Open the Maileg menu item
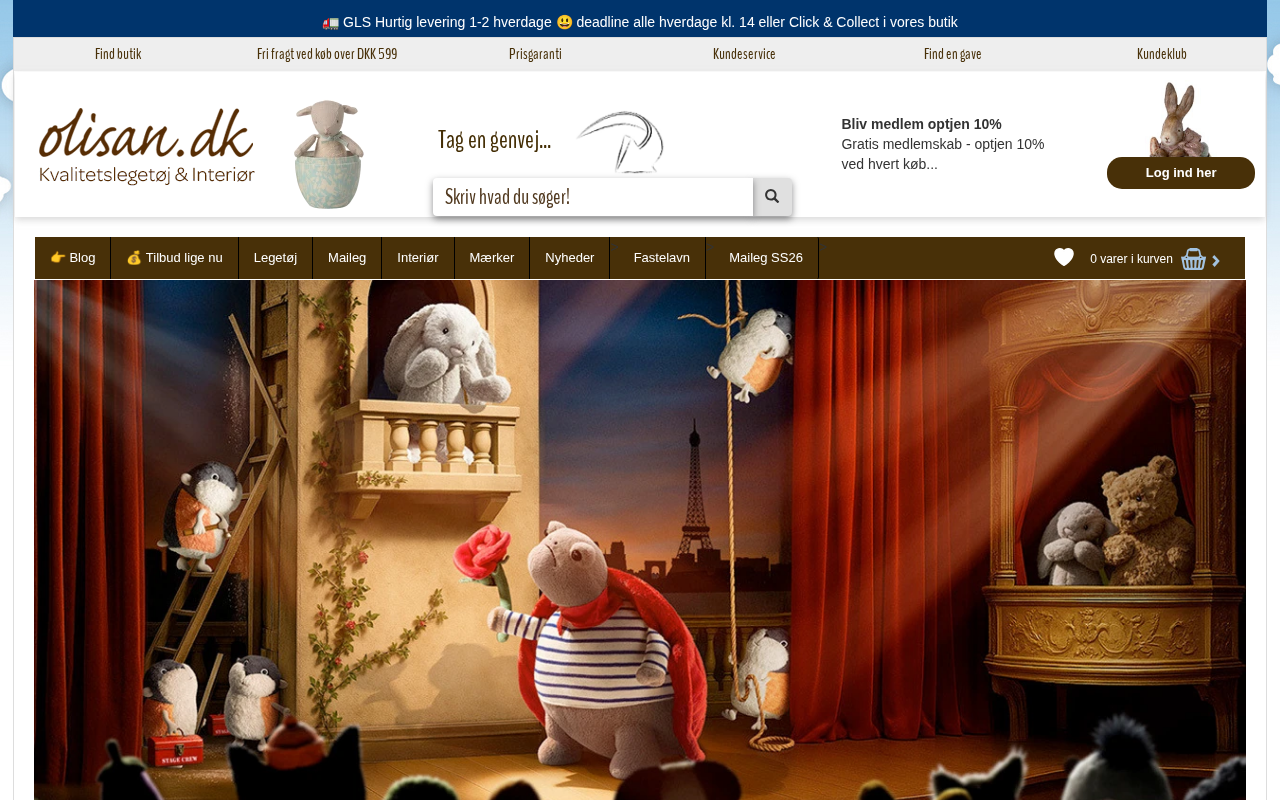Viewport: 1280px width, 800px height. coord(347,258)
